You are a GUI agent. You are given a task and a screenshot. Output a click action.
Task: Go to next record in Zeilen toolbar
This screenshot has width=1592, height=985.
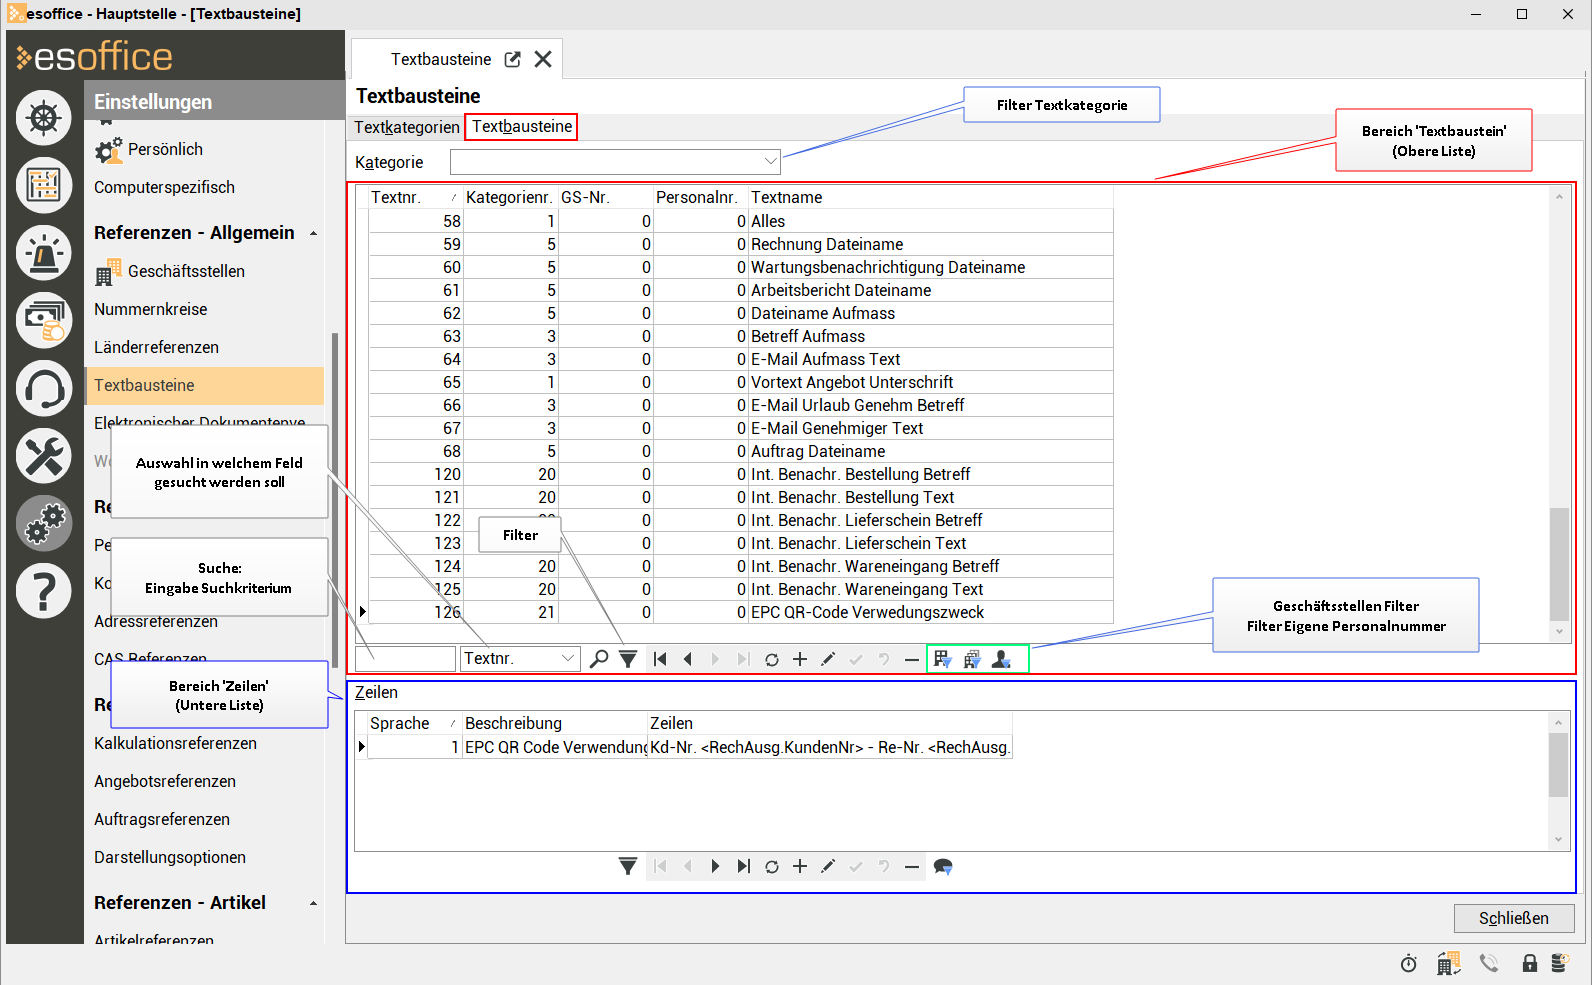pos(716,866)
